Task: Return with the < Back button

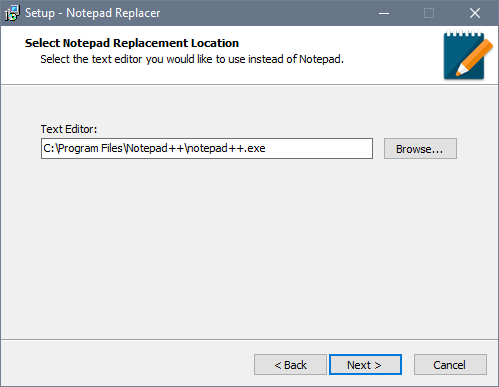Action: [x=290, y=365]
